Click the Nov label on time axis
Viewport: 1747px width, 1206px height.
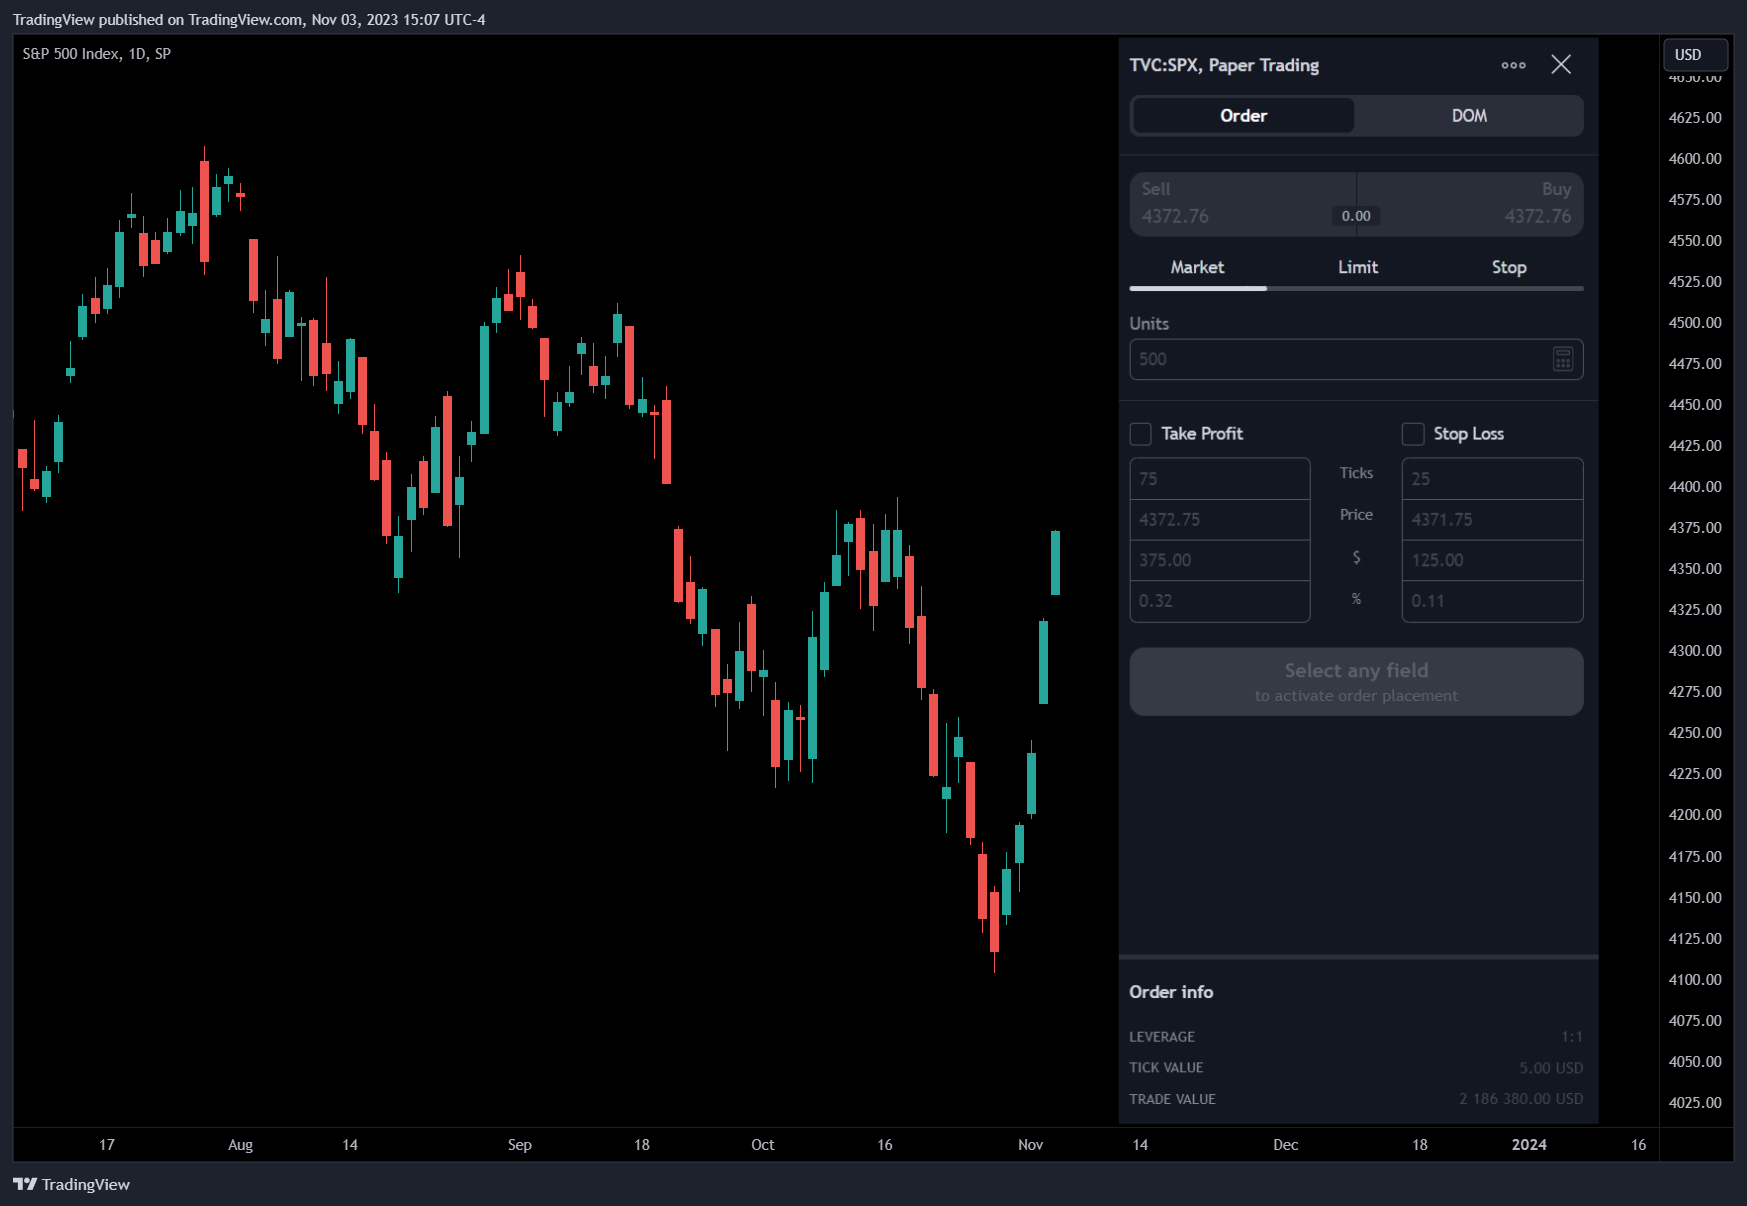pyautogui.click(x=1030, y=1145)
